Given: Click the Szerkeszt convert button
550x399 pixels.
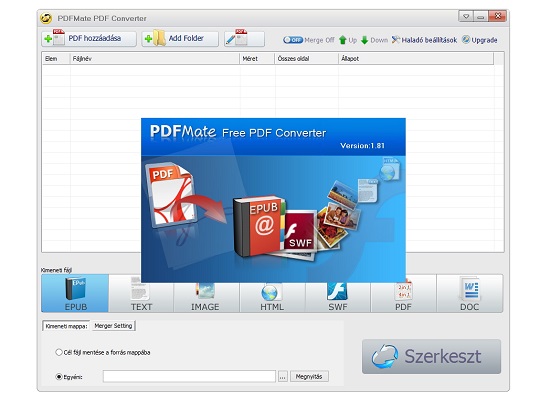Looking at the screenshot, I should coord(431,356).
